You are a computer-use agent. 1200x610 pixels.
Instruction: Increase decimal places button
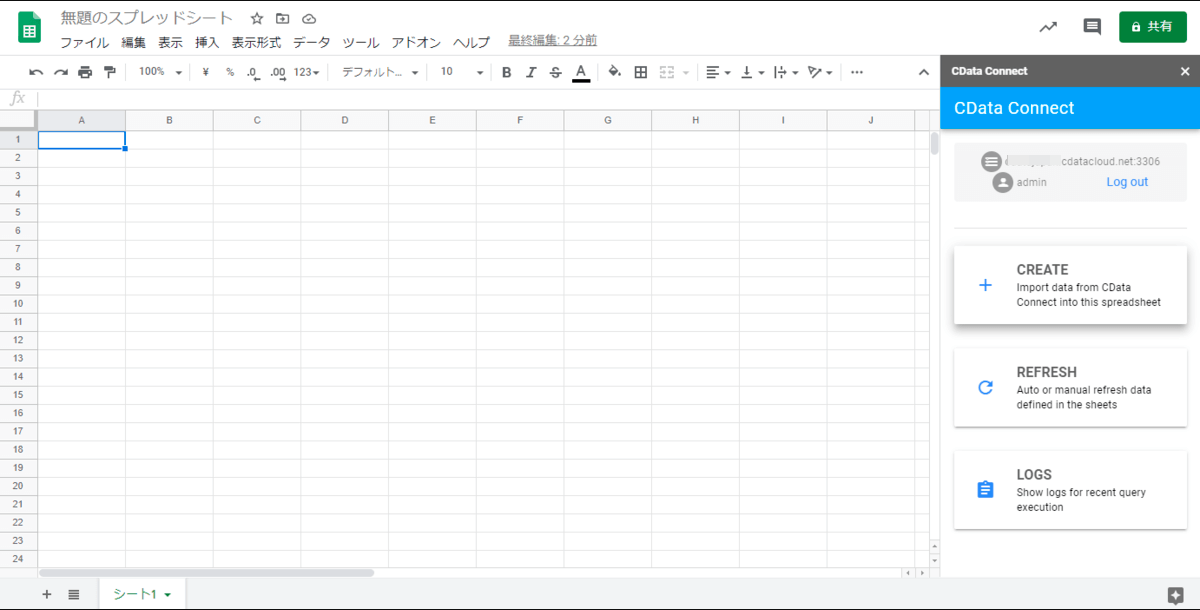[x=278, y=73]
